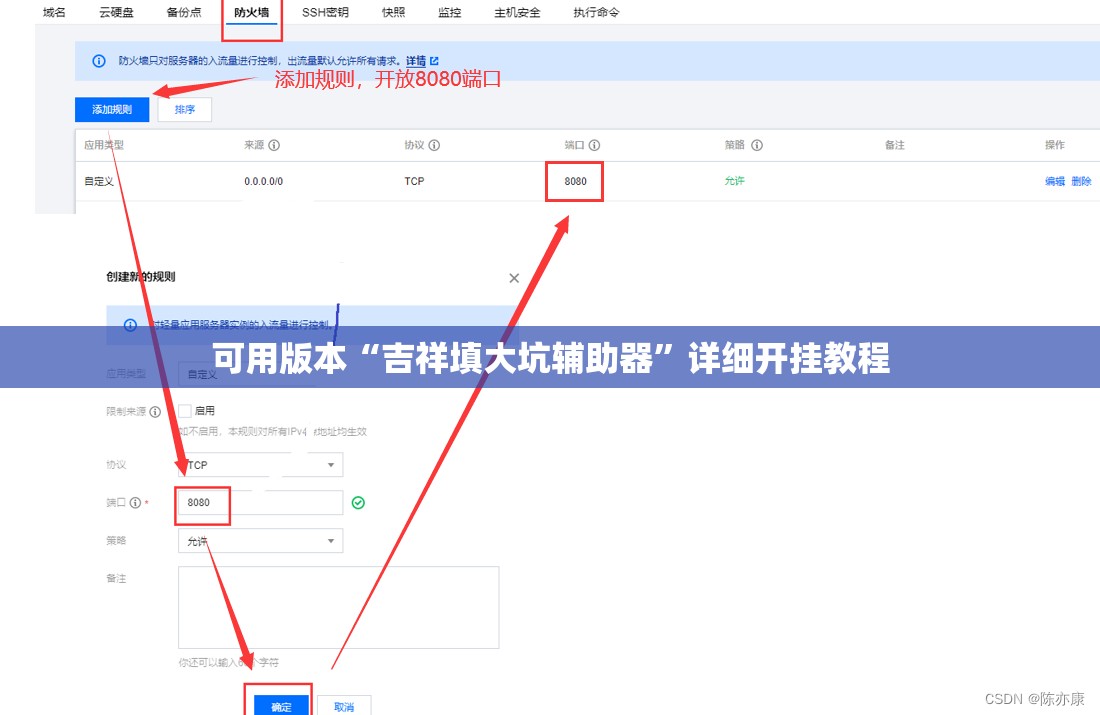Click the 自定义 application type cell
The image size is (1100, 715).
point(99,181)
